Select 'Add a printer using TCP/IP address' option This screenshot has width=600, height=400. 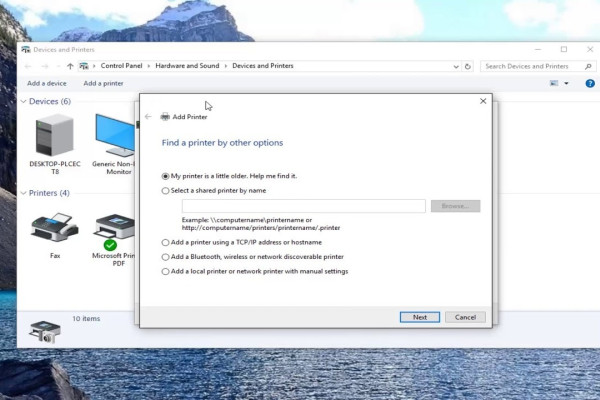point(166,242)
